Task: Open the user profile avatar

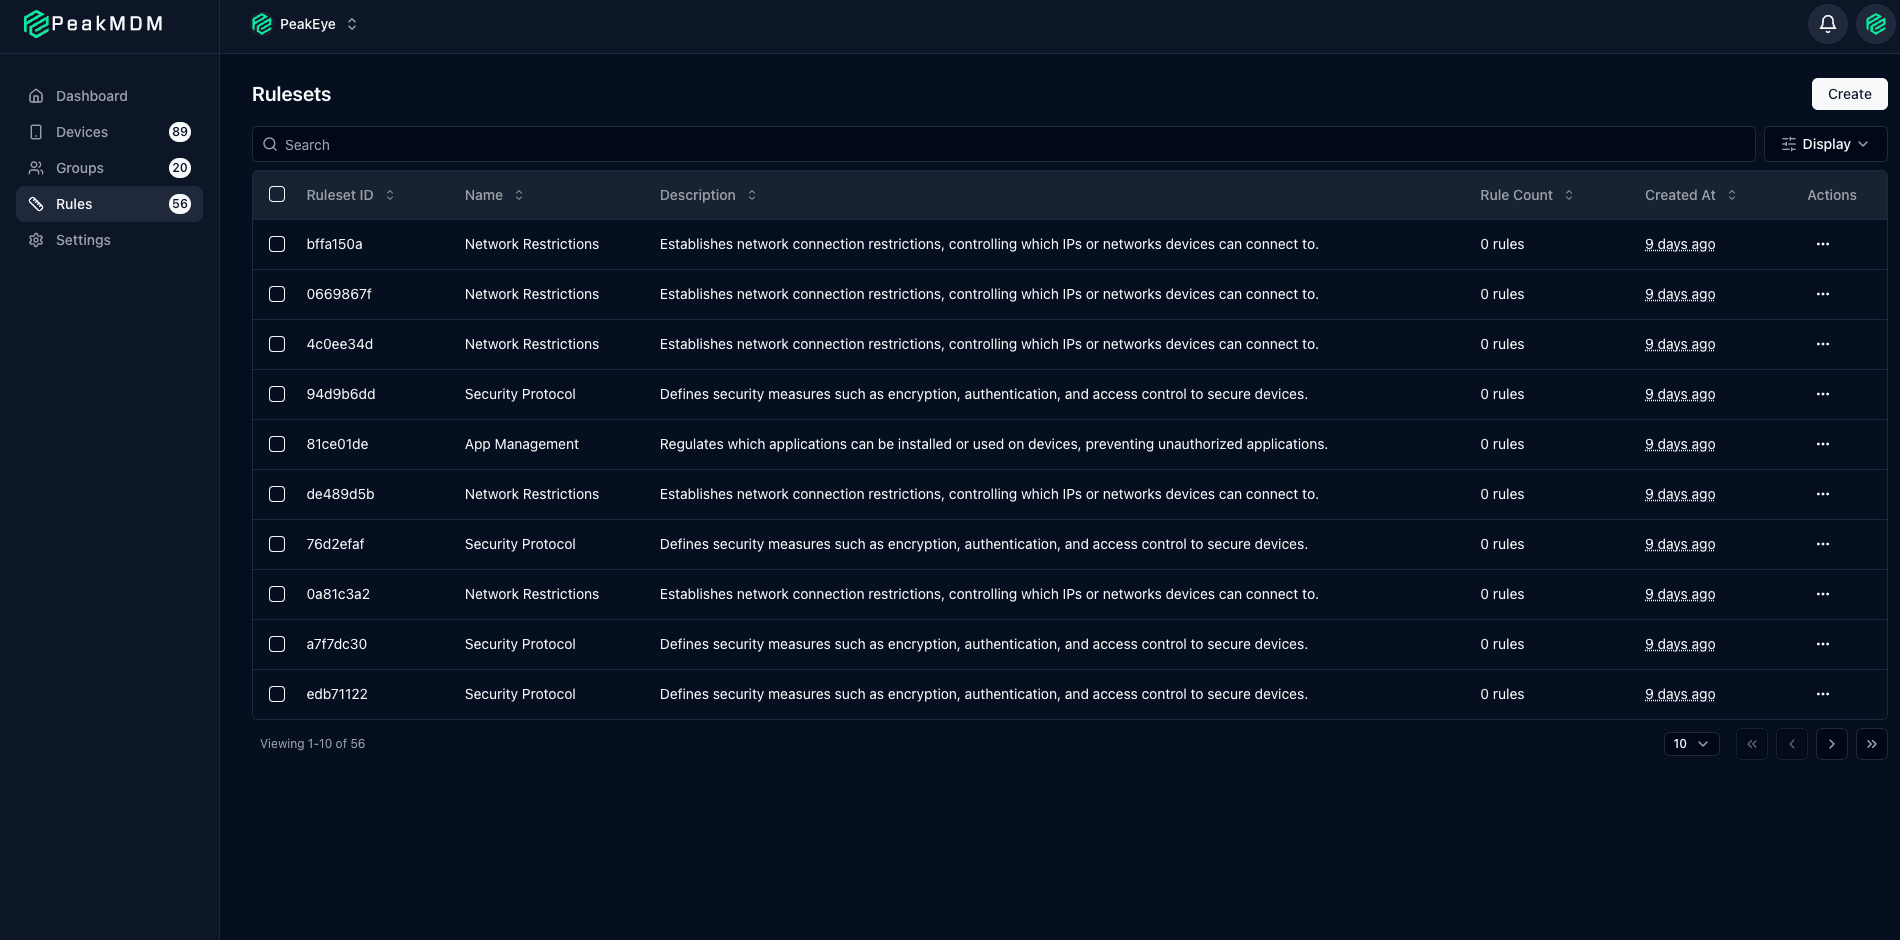Action: coord(1876,24)
